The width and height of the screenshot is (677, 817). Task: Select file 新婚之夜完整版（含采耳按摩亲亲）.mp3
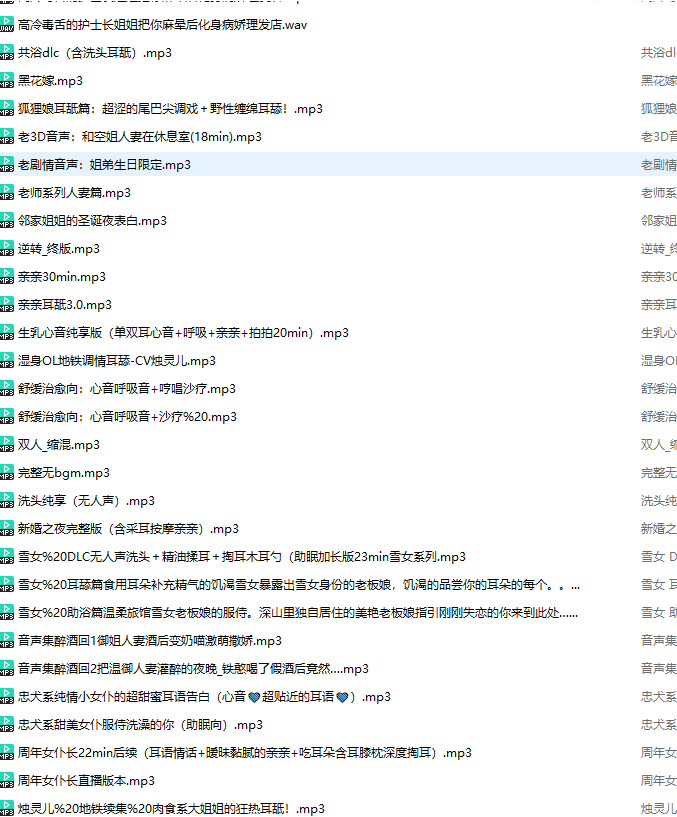pos(128,529)
